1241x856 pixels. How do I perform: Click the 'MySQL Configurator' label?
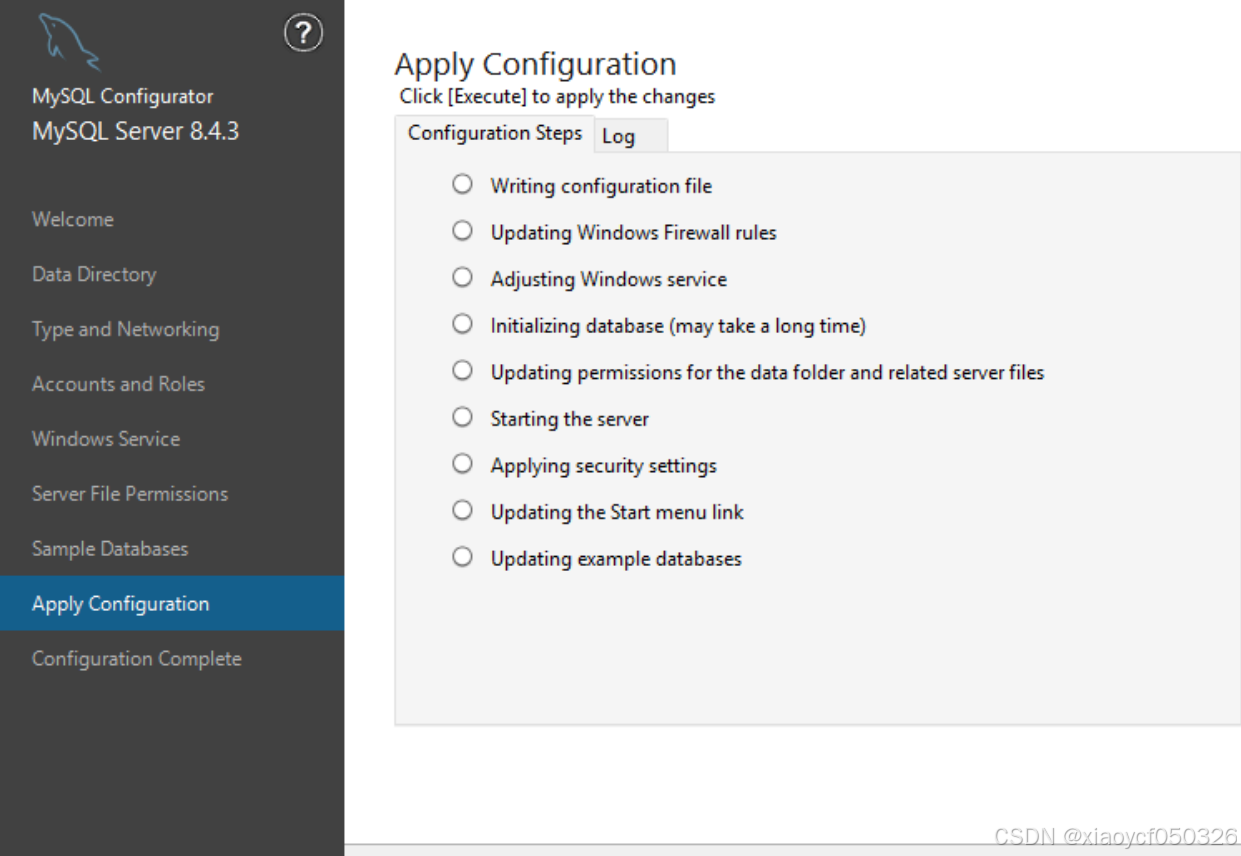[x=122, y=97]
